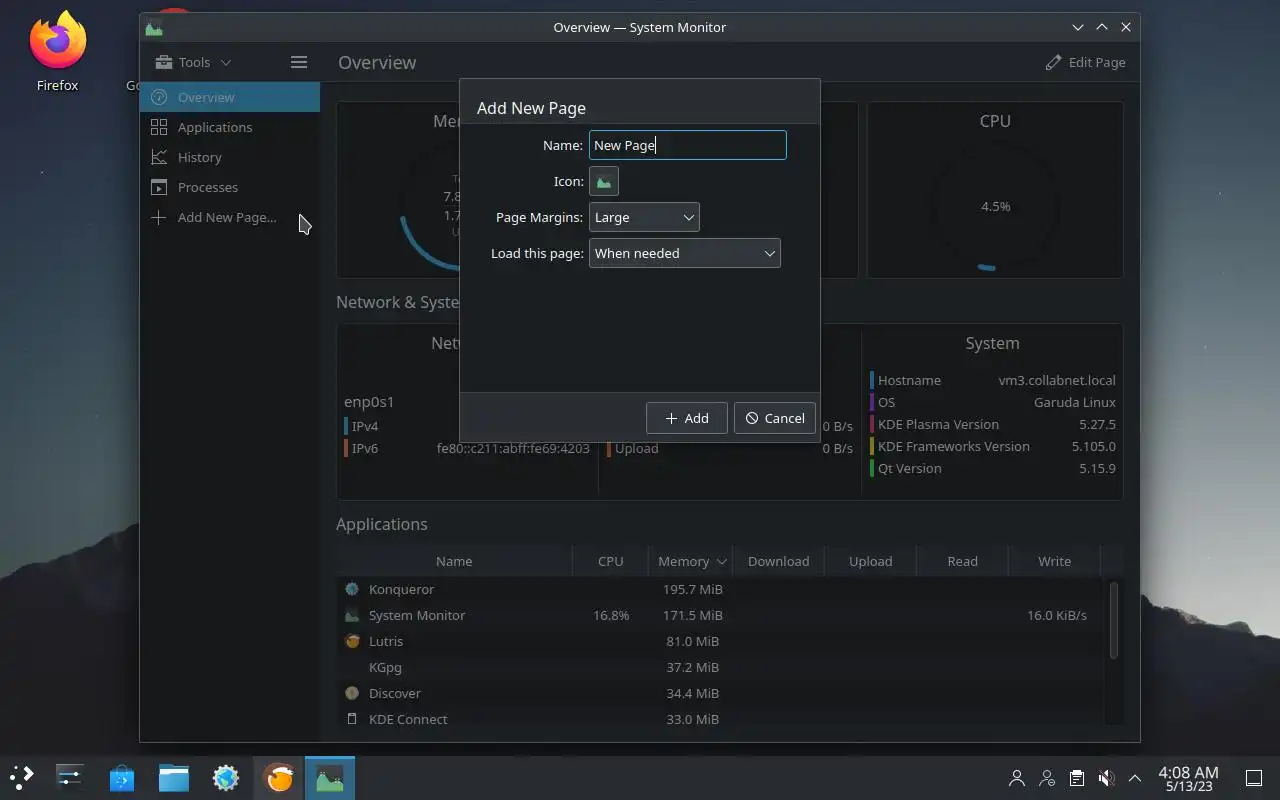The width and height of the screenshot is (1280, 800).
Task: Open the file manager from taskbar
Action: coord(174,777)
